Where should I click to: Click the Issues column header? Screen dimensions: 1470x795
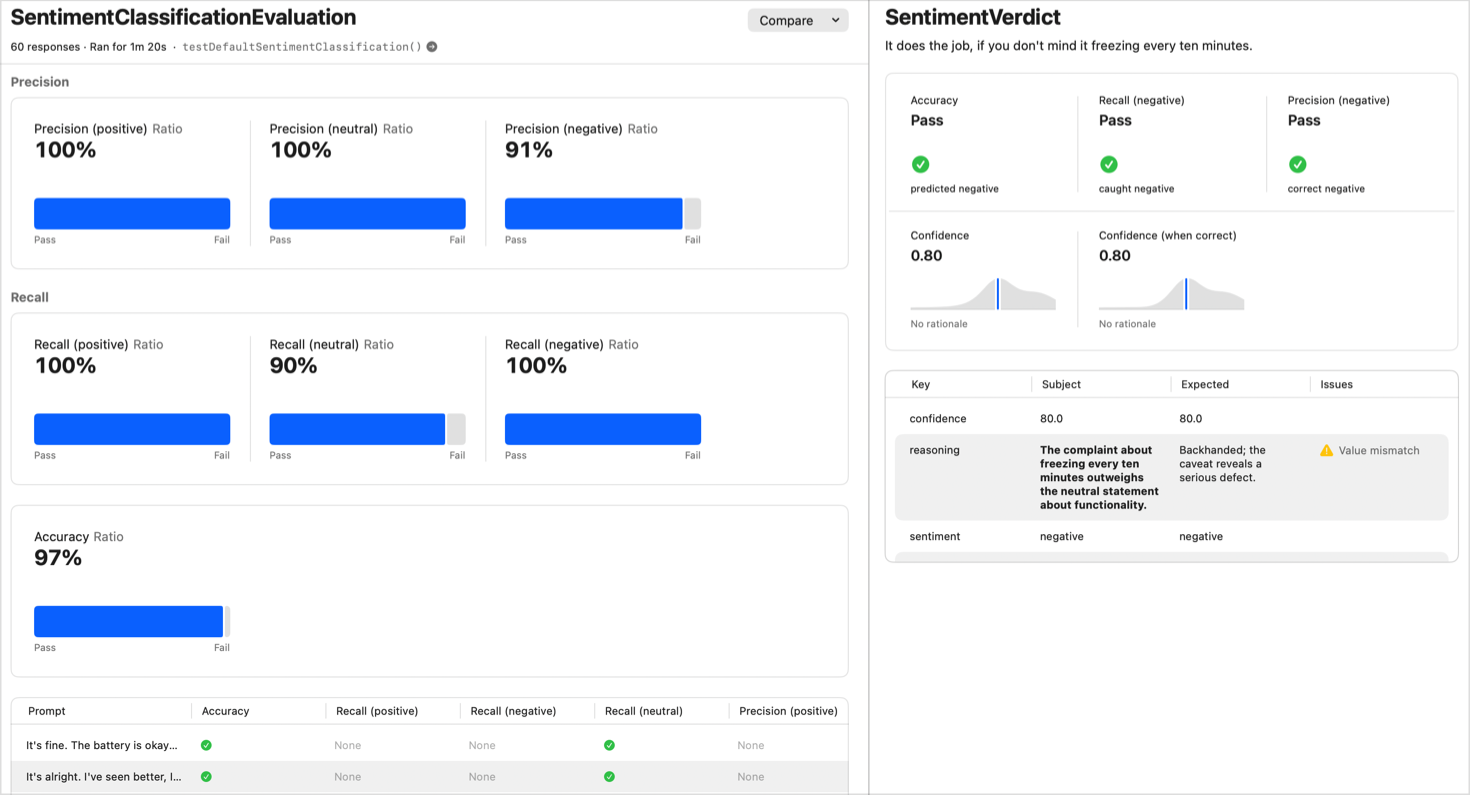(x=1336, y=384)
